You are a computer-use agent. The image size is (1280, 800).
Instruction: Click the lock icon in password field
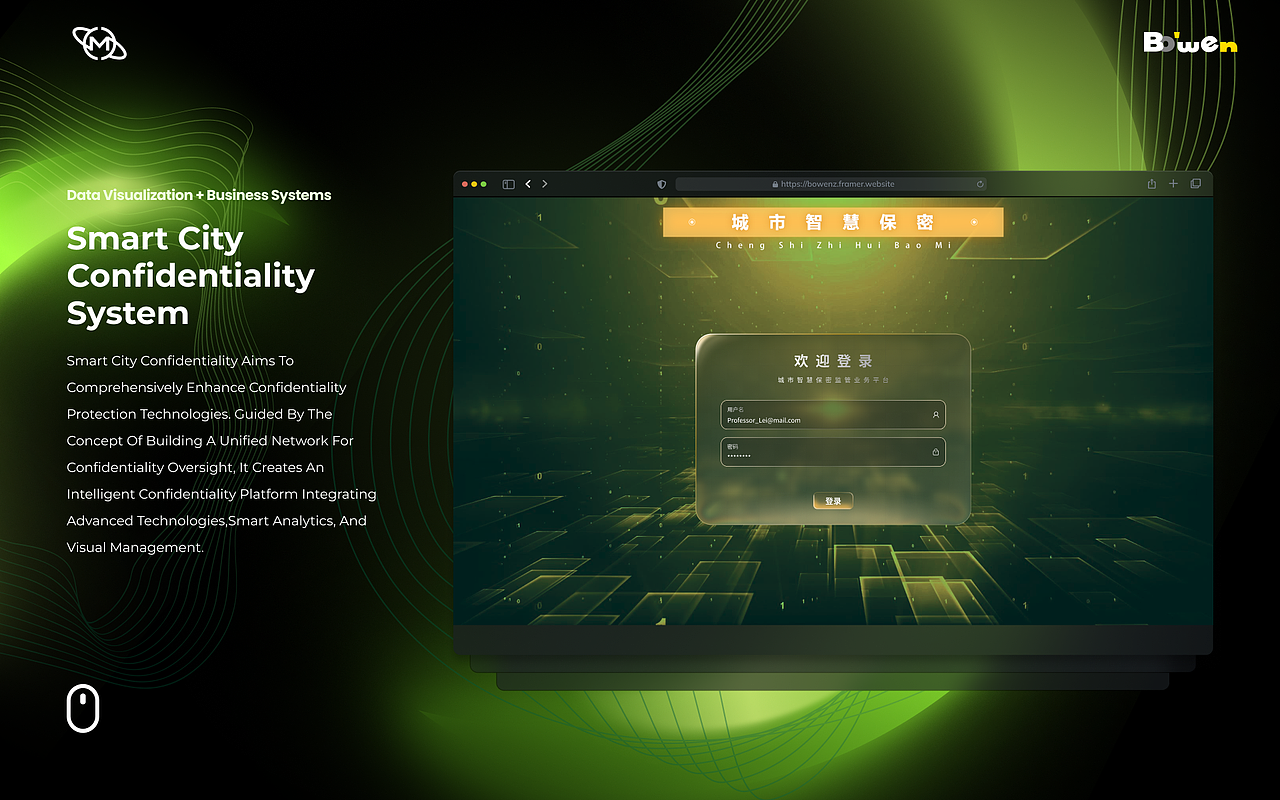tap(936, 452)
